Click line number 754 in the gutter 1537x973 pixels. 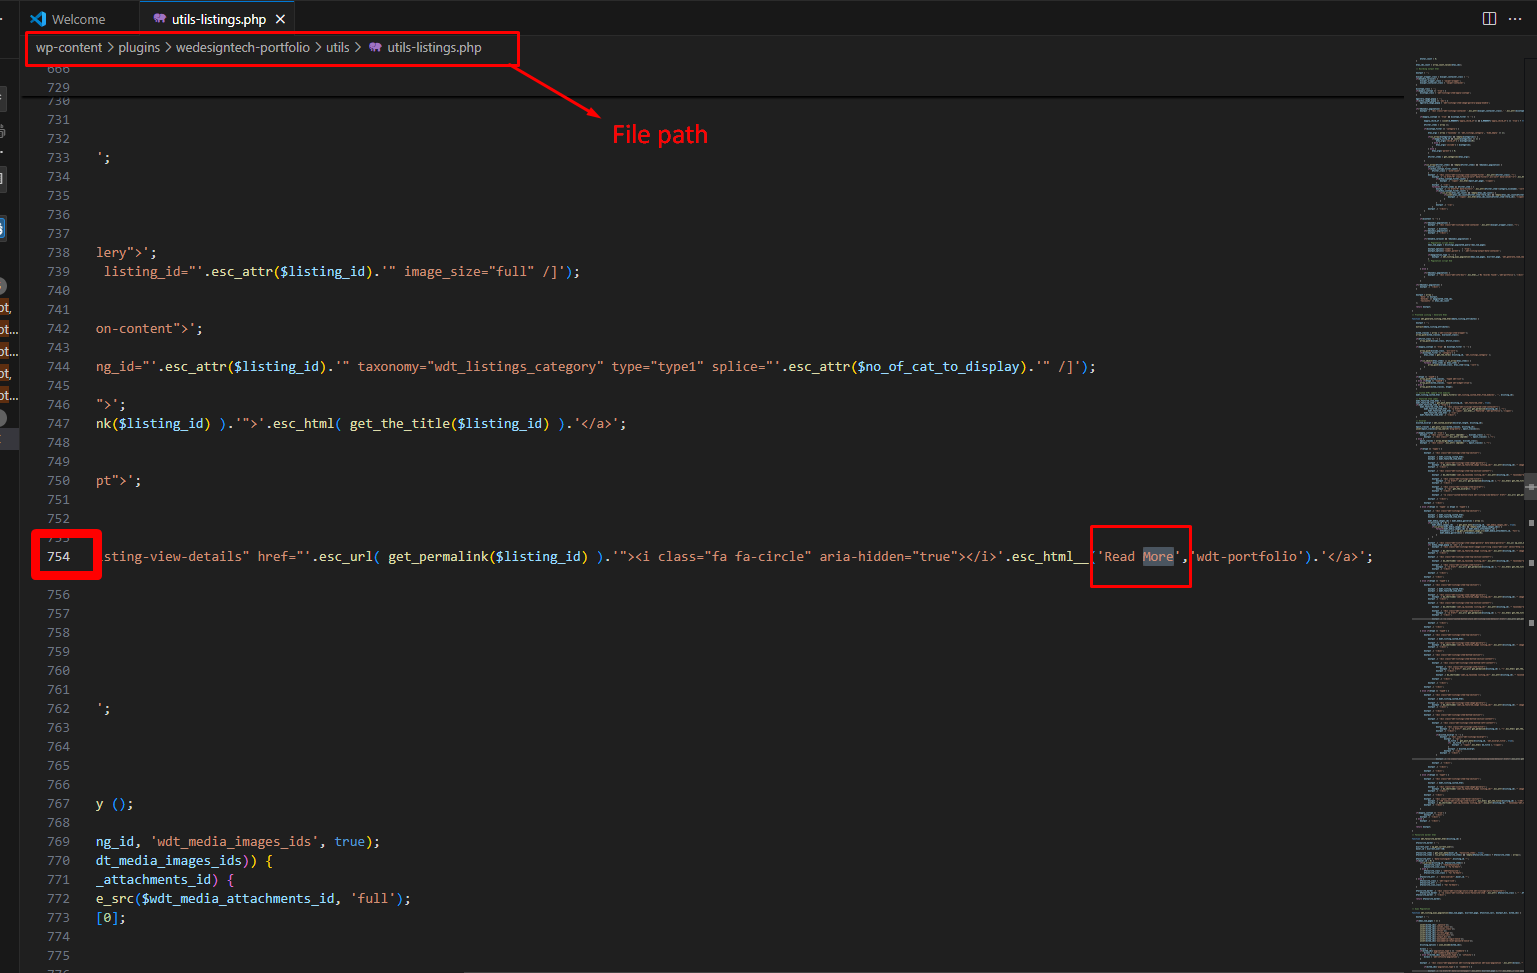click(x=59, y=556)
